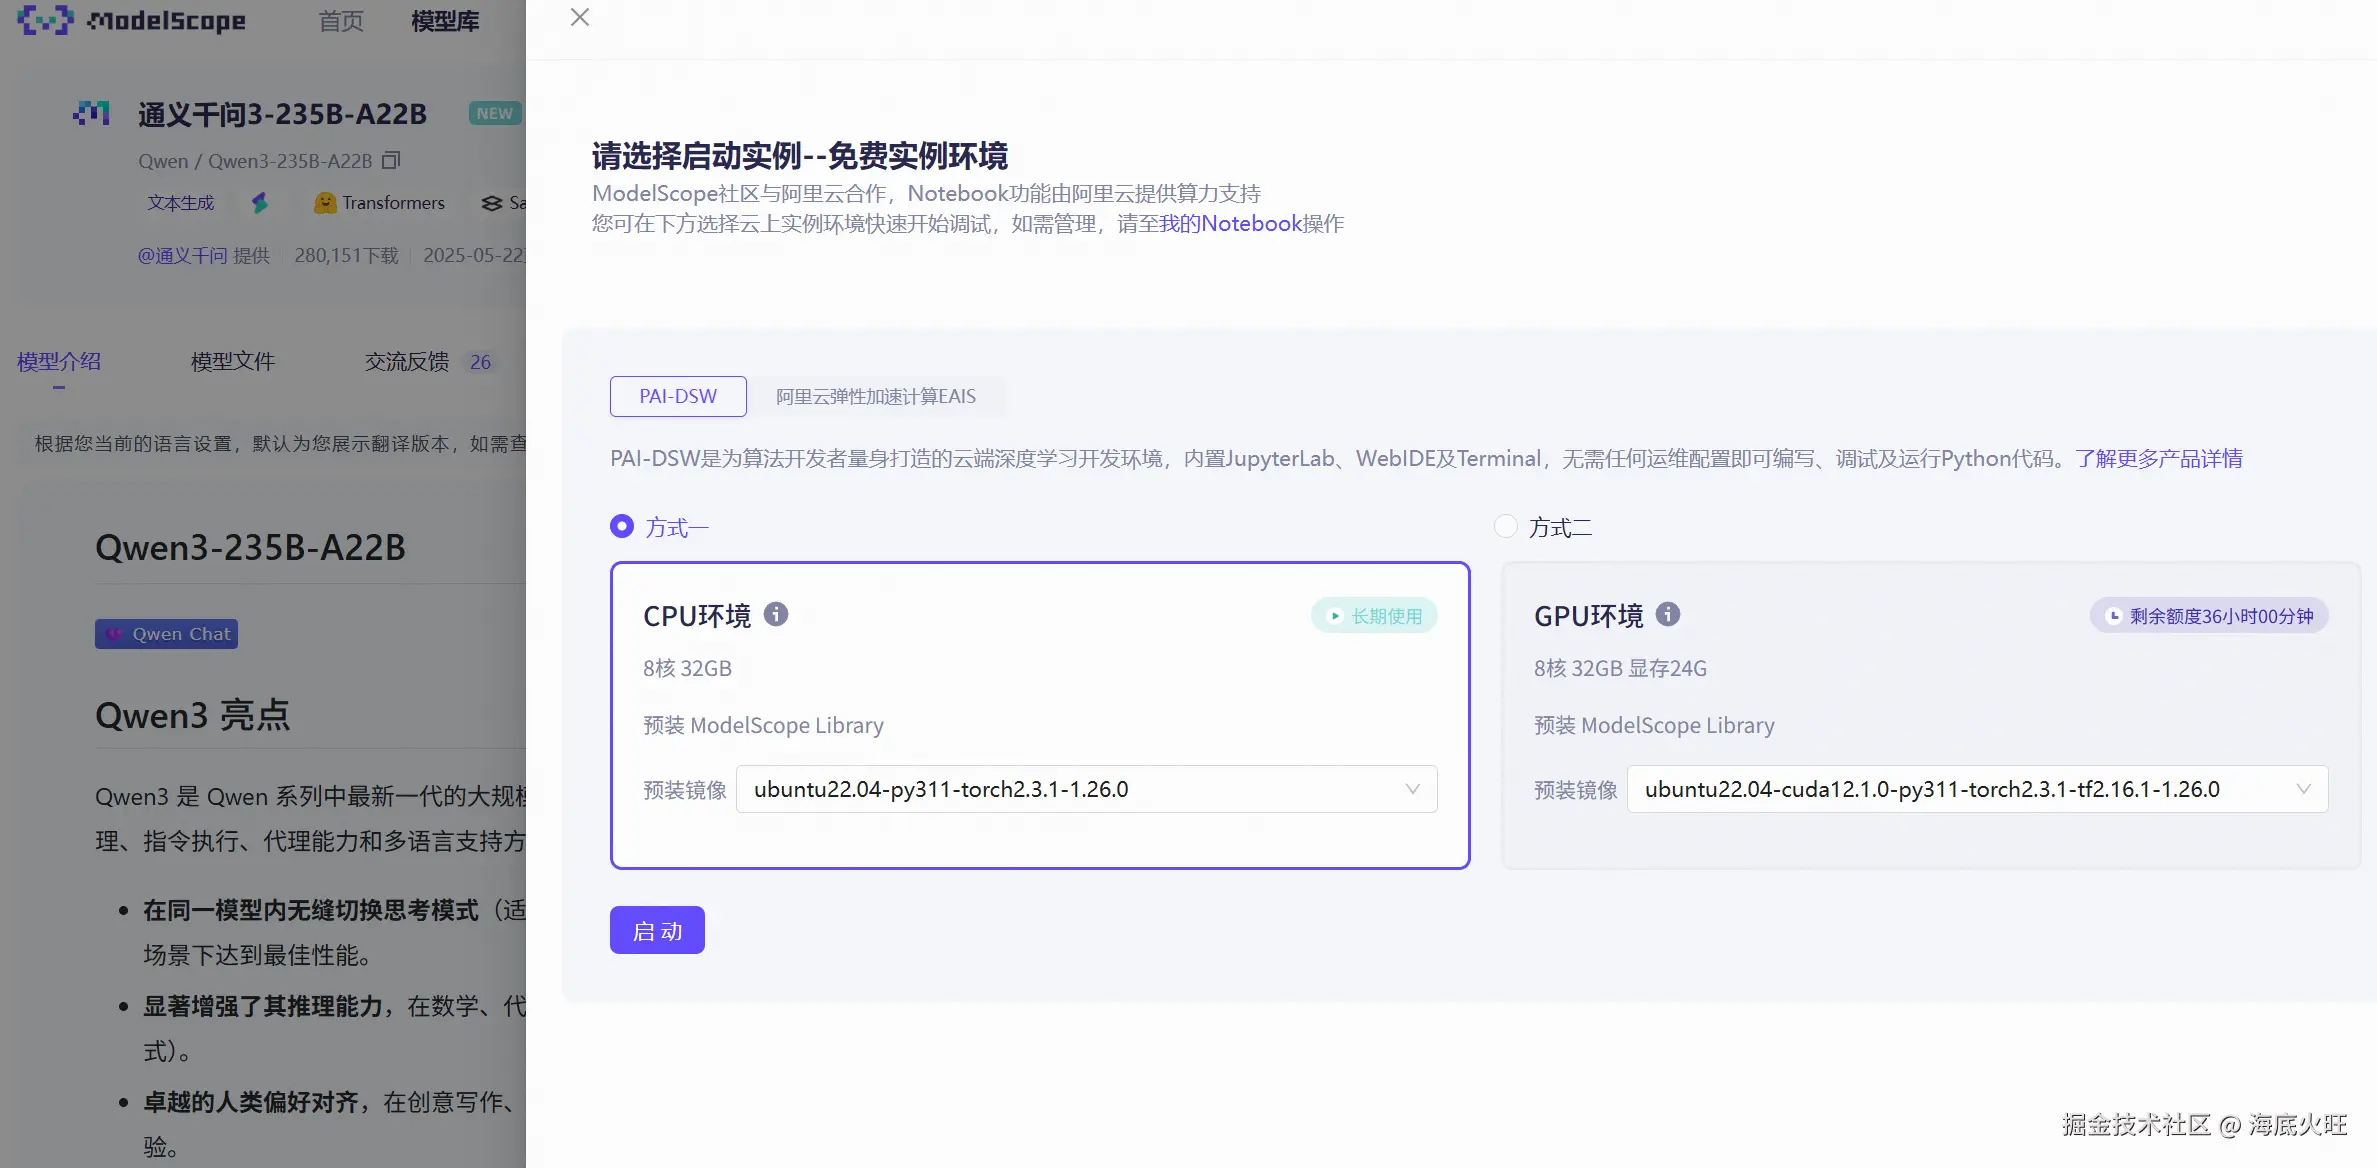
Task: Expand GPU image list via chevron arrow
Action: (x=2303, y=789)
